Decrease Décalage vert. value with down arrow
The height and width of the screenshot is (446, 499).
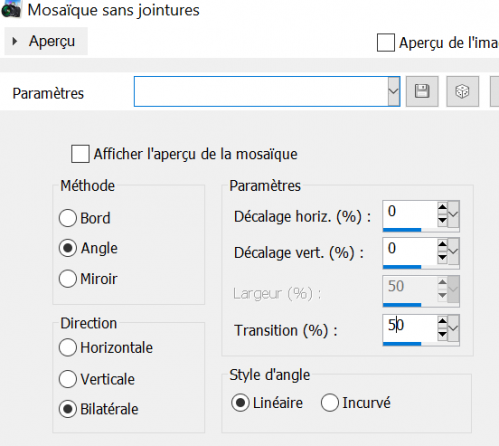(x=442, y=257)
